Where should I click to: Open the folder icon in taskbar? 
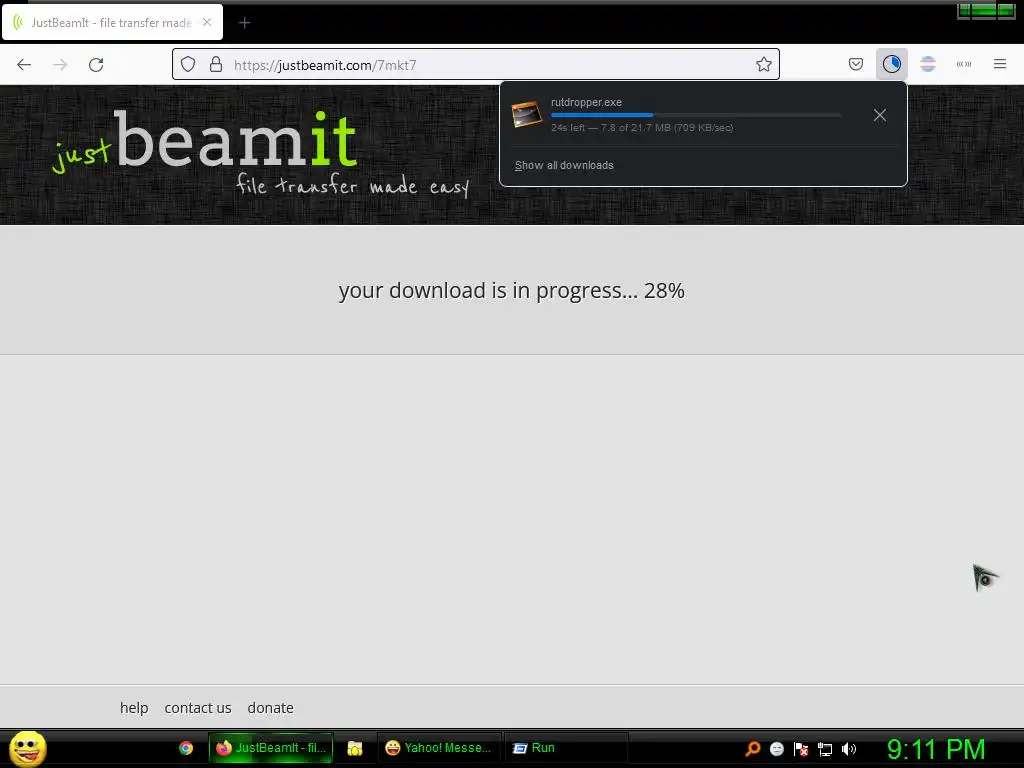click(355, 748)
